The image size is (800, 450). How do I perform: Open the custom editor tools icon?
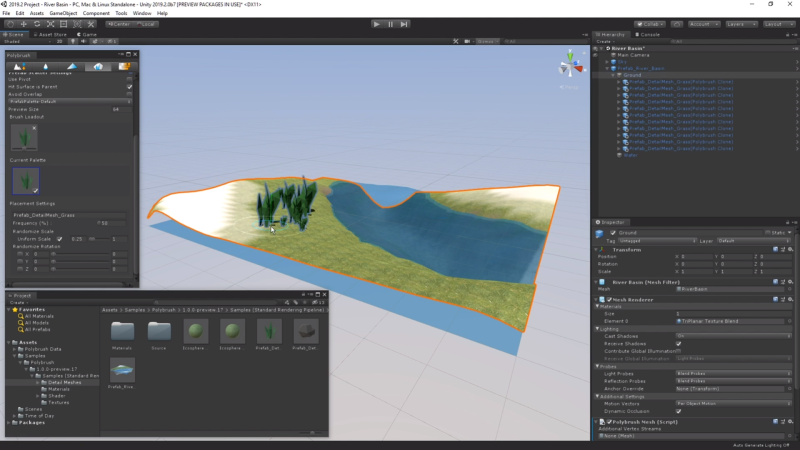pyautogui.click(x=91, y=24)
